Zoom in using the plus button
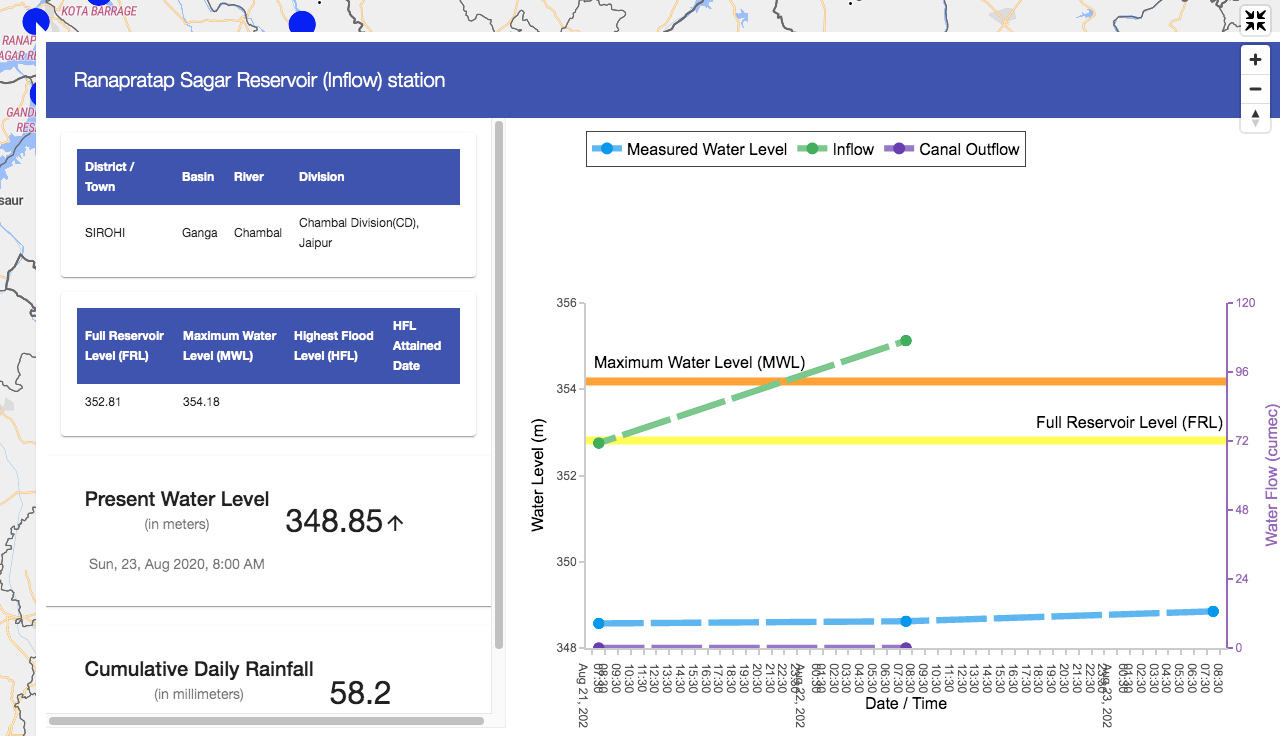1280x736 pixels. coord(1255,60)
